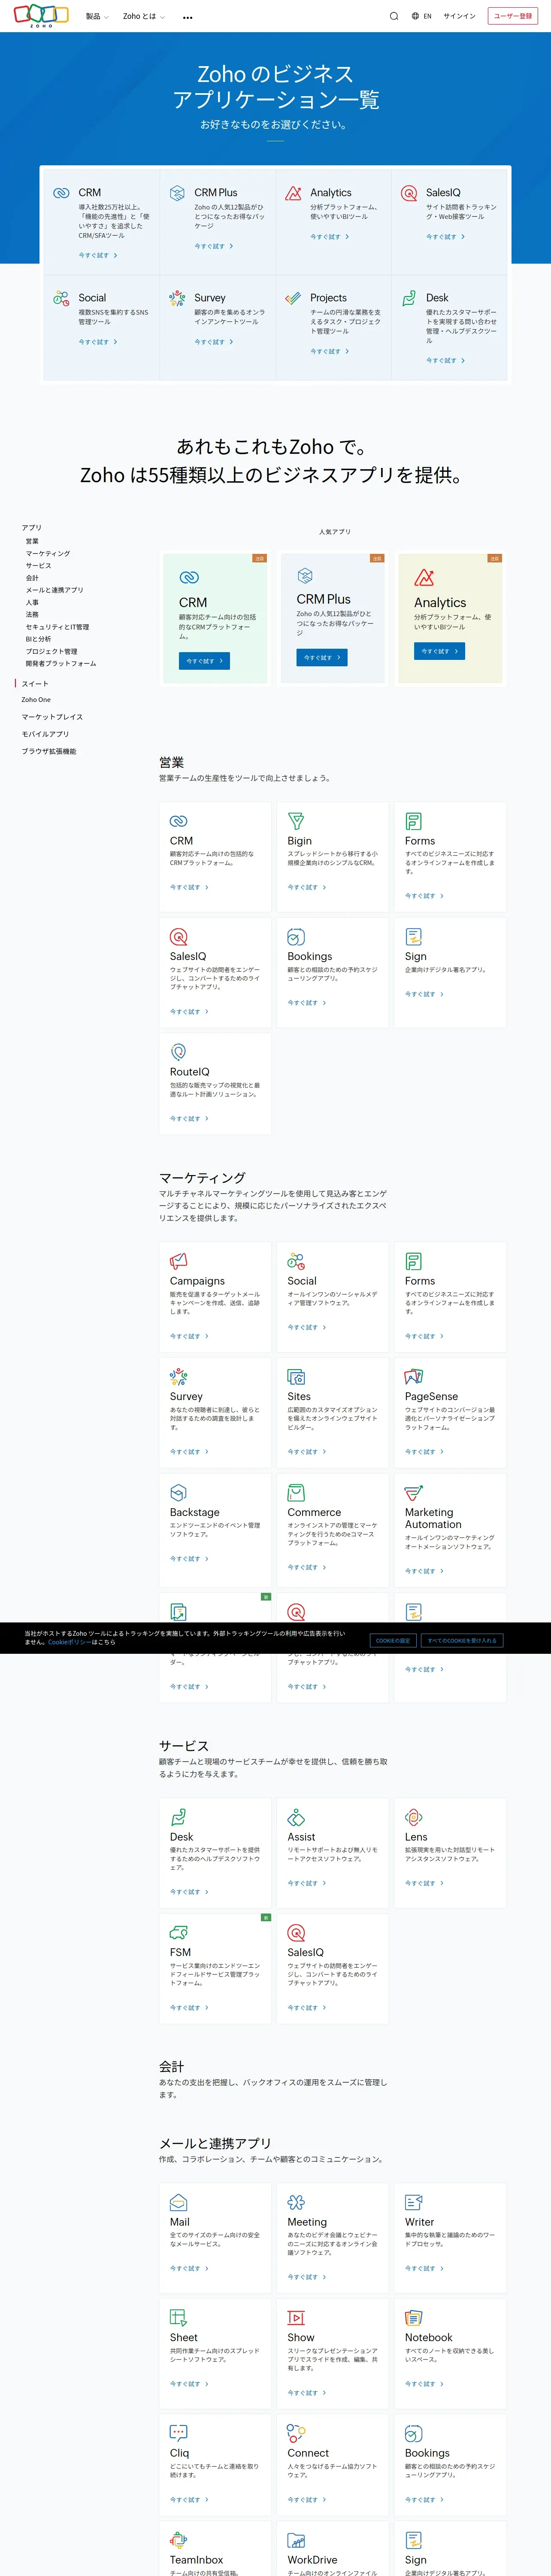This screenshot has width=551, height=2576.
Task: Click COOKIEの設定 in the cookie banner
Action: point(393,1641)
